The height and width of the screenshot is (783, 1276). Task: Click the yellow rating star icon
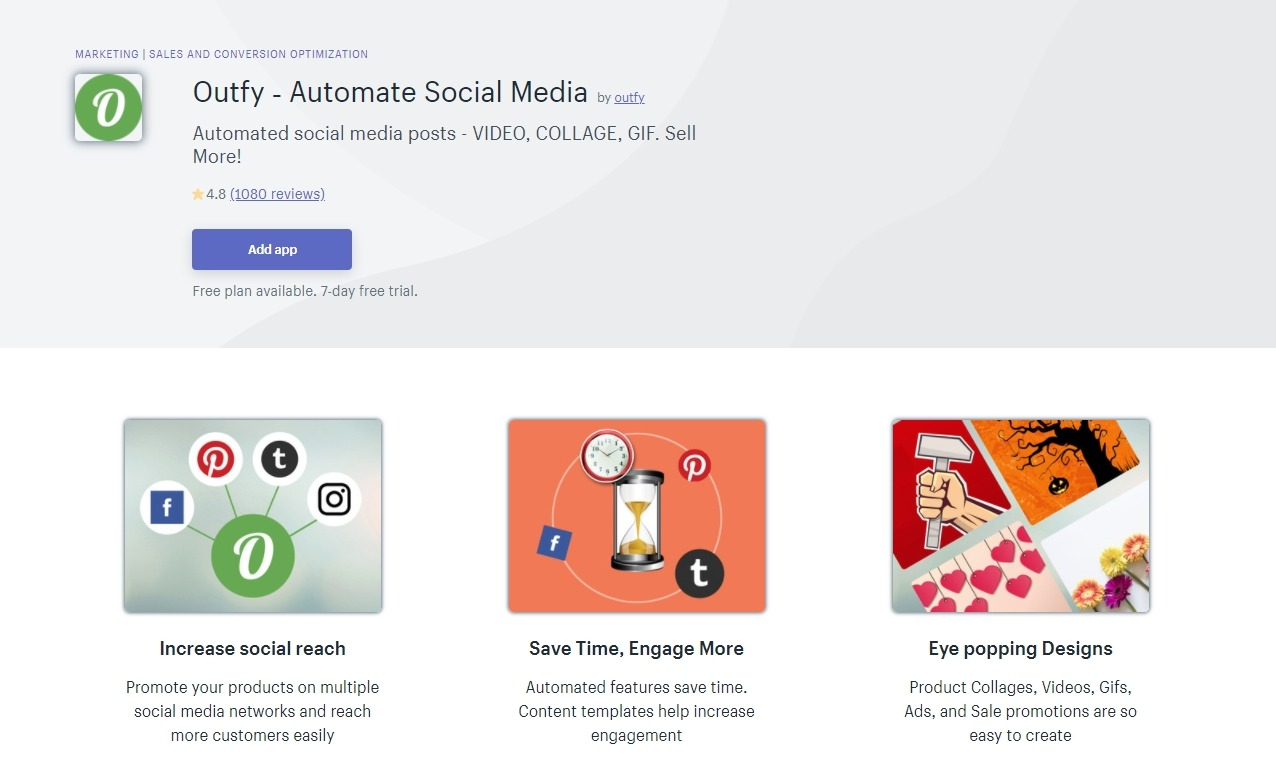coord(198,194)
